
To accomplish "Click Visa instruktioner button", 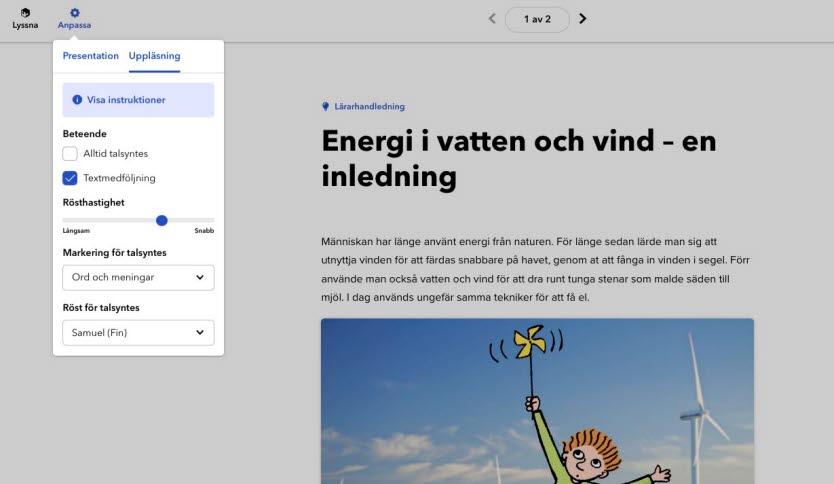I will pyautogui.click(x=138, y=100).
